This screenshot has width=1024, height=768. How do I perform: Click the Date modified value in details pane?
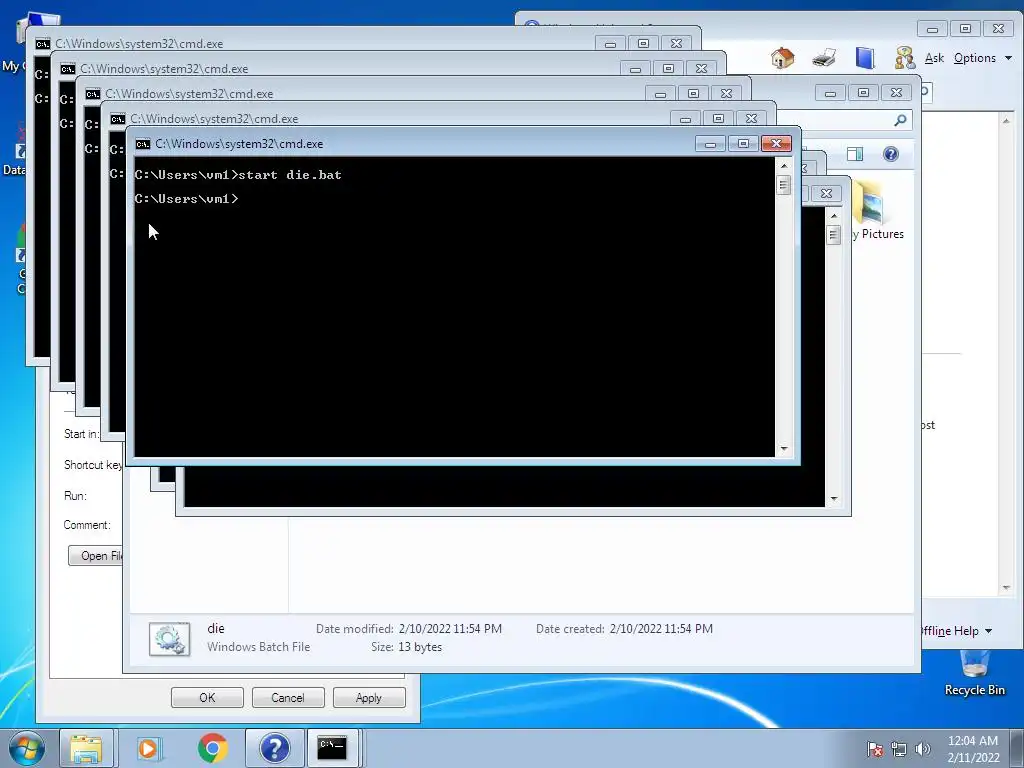(x=450, y=629)
